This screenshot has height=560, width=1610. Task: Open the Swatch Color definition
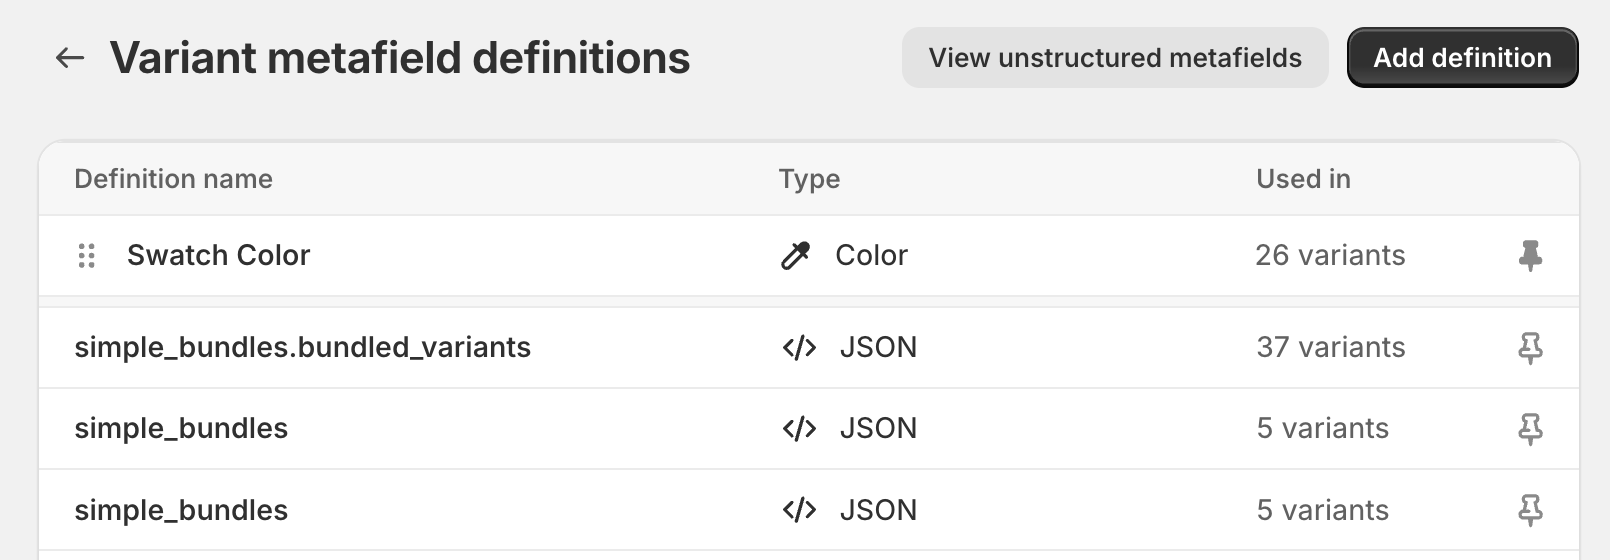click(x=218, y=256)
